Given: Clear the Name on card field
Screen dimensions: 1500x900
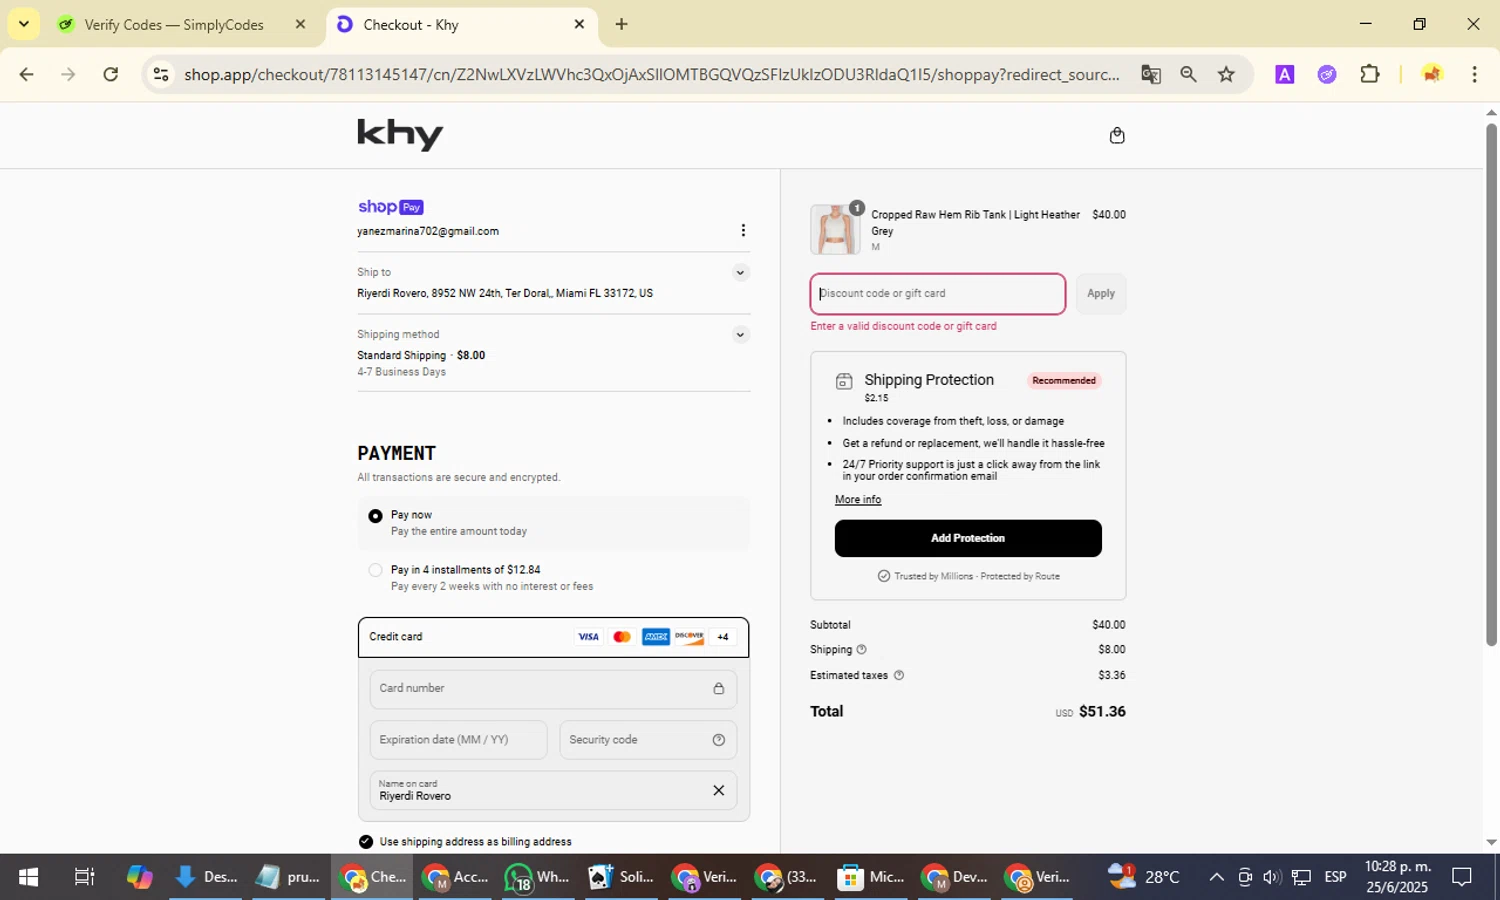Looking at the screenshot, I should [x=718, y=790].
